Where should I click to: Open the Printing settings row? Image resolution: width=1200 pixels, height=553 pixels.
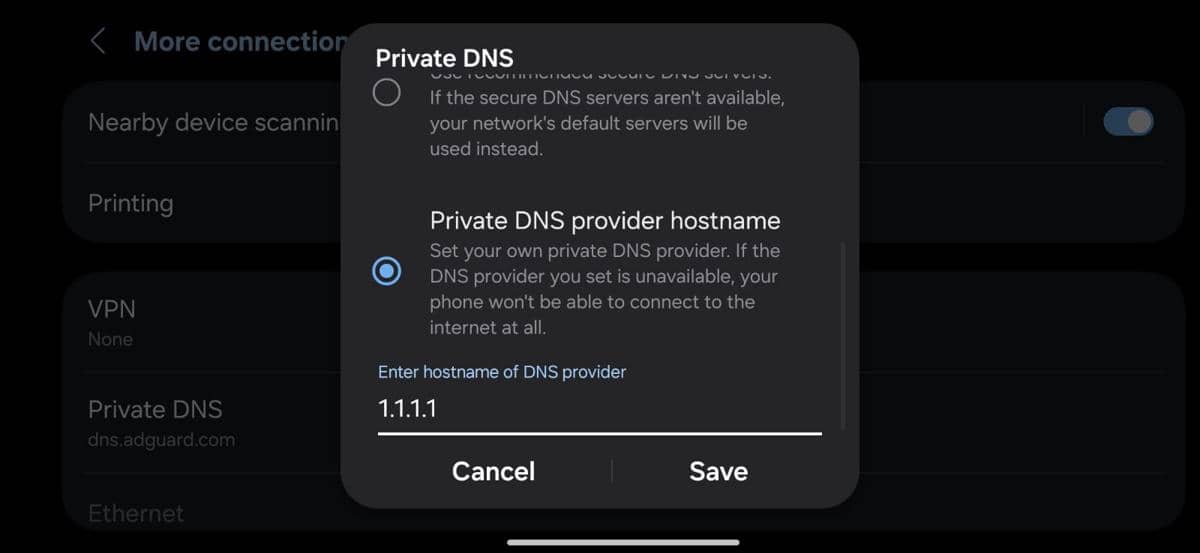pyautogui.click(x=131, y=204)
